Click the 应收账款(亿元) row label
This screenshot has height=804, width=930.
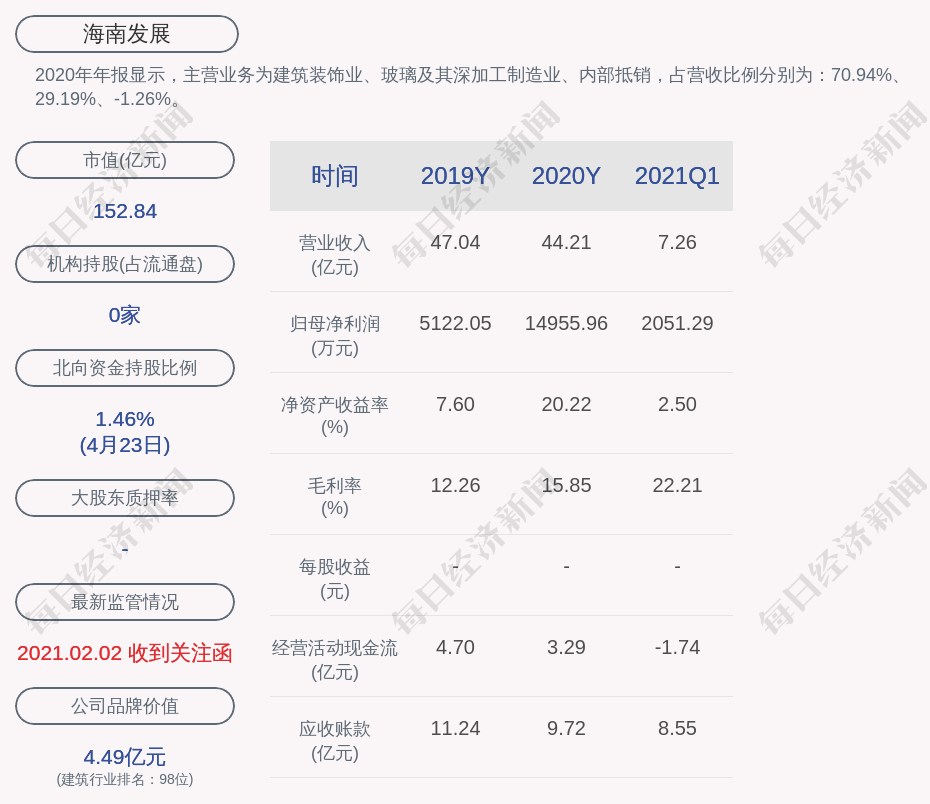tap(335, 741)
